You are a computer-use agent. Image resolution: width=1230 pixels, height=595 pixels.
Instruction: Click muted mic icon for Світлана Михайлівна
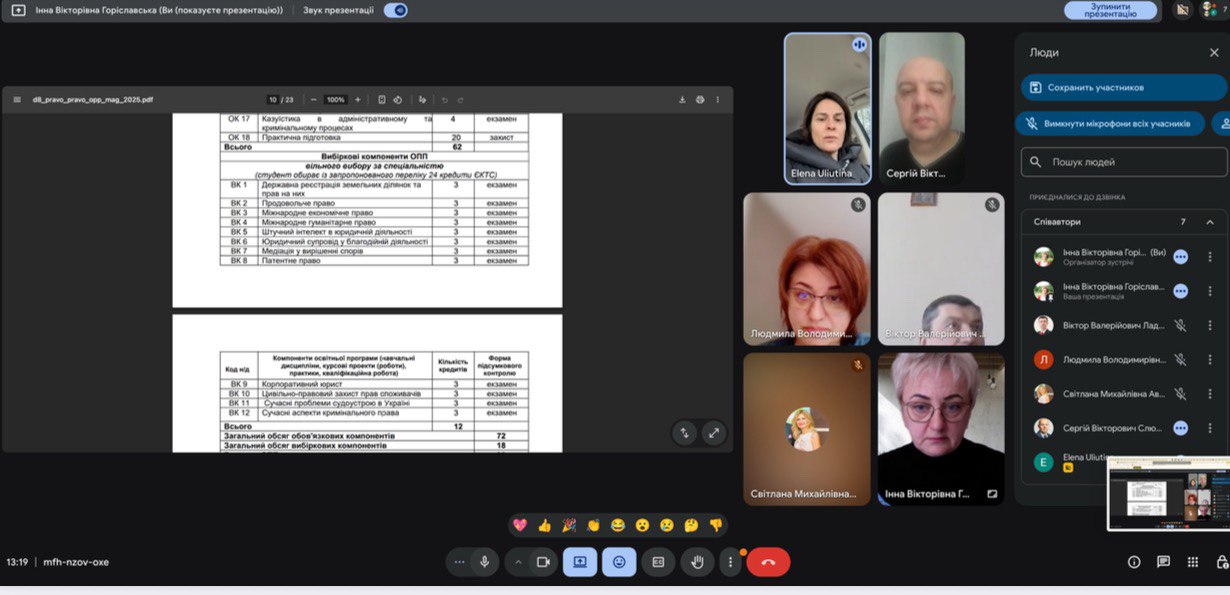pyautogui.click(x=1180, y=393)
